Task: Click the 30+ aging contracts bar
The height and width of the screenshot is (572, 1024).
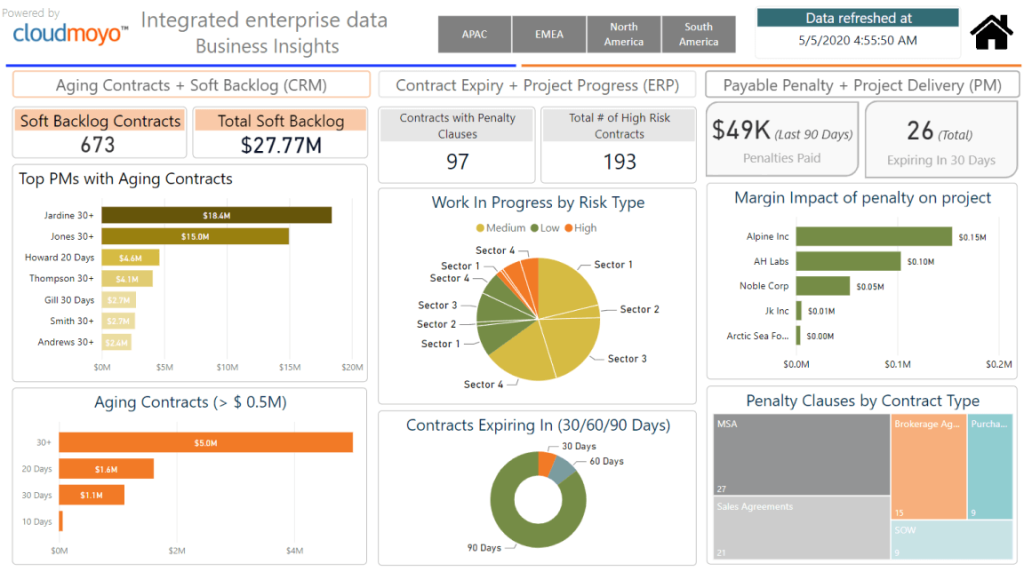Action: pos(205,442)
